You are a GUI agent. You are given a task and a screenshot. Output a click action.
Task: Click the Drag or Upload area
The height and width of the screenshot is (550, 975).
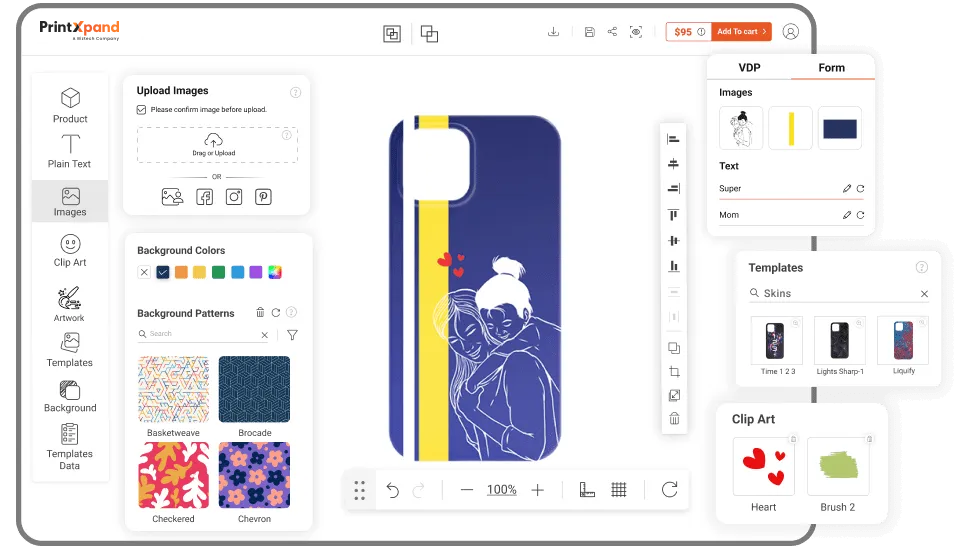(217, 145)
